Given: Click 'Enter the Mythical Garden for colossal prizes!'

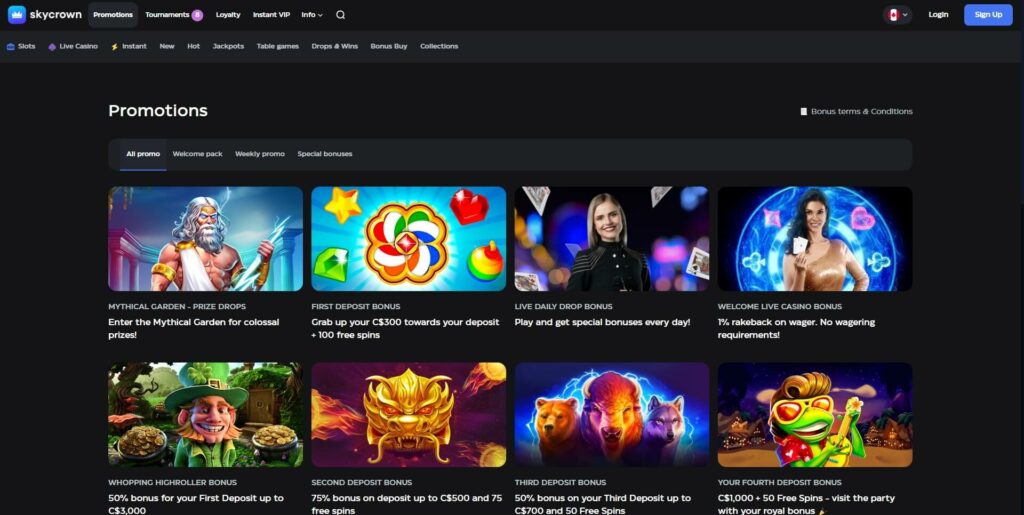Looking at the screenshot, I should click(194, 328).
